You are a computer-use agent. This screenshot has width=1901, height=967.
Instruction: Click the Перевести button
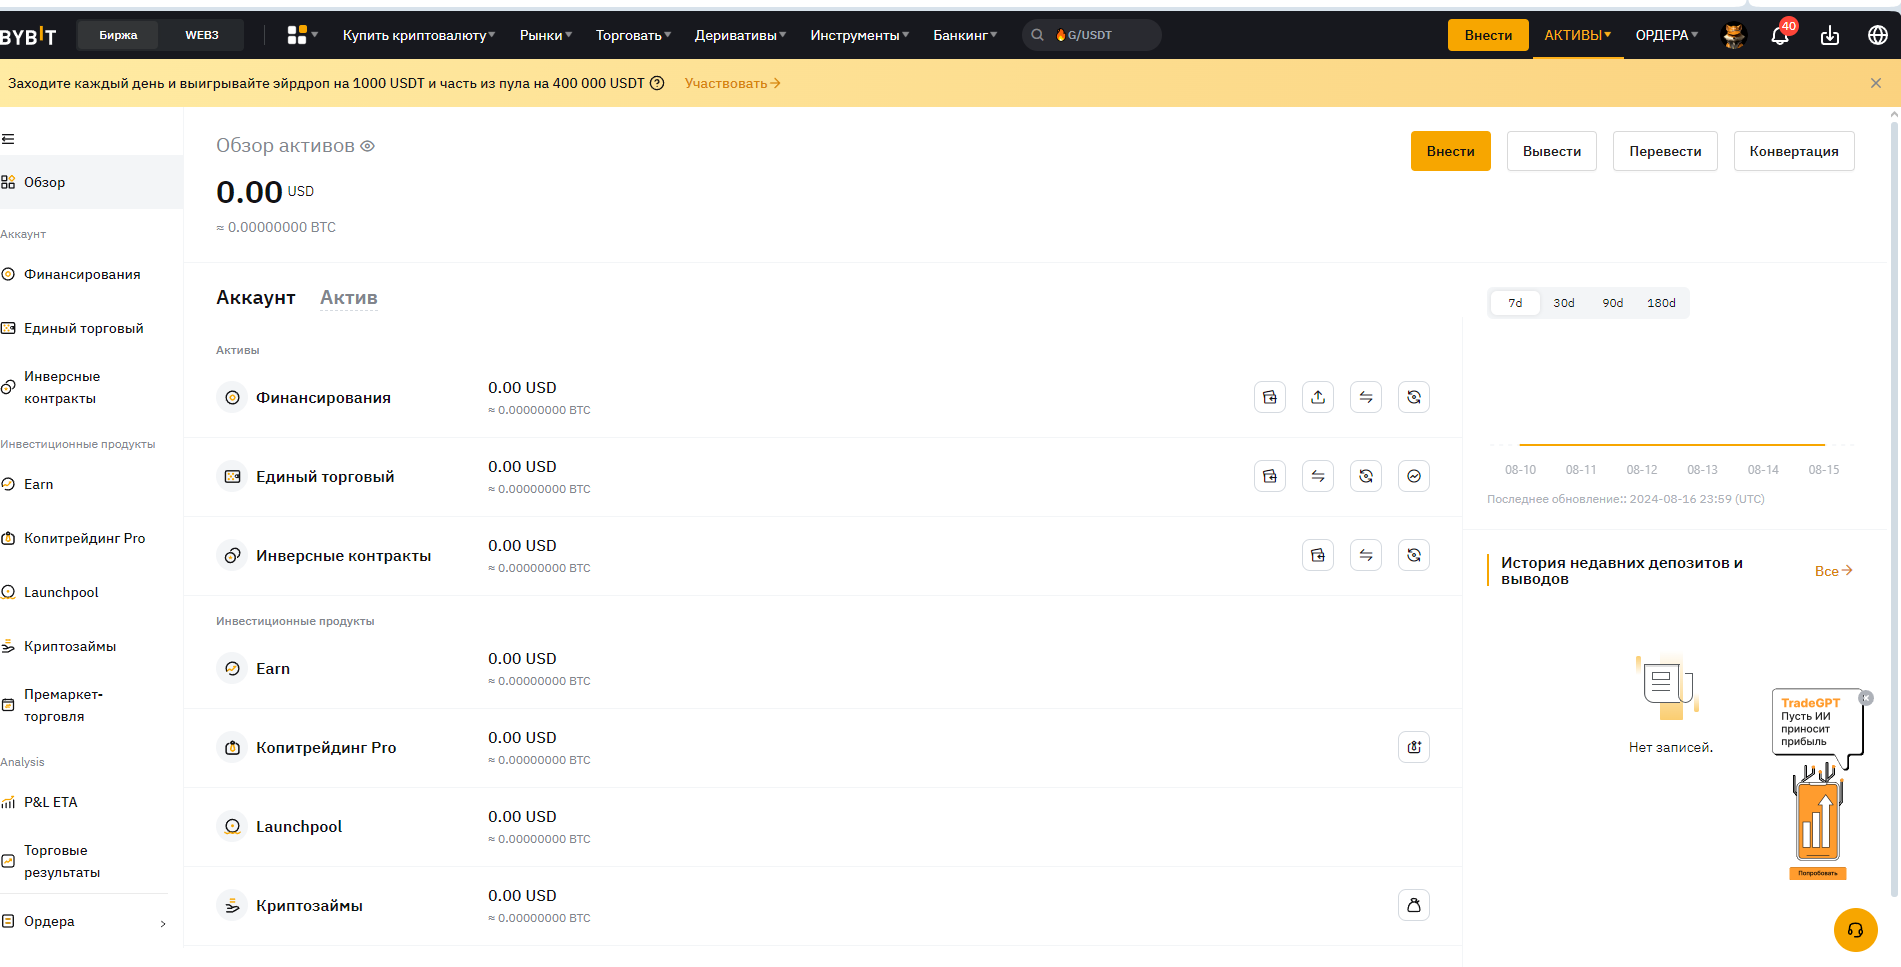click(x=1665, y=151)
